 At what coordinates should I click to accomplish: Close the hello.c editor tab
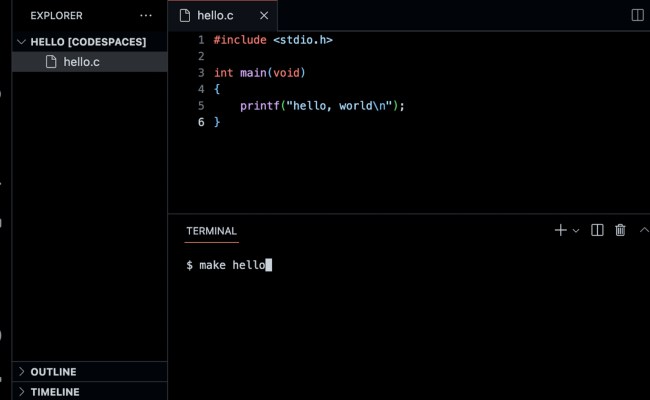264,16
